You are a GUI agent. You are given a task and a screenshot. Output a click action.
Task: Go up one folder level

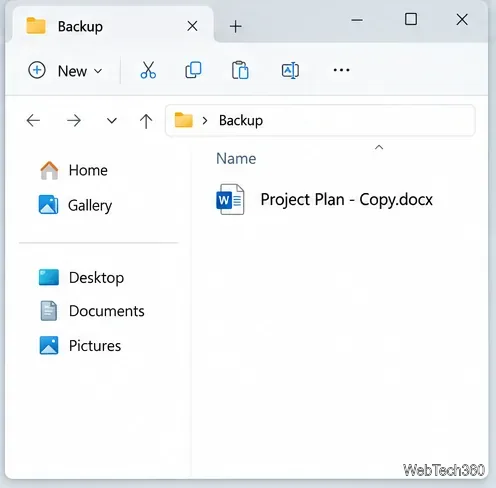click(146, 121)
